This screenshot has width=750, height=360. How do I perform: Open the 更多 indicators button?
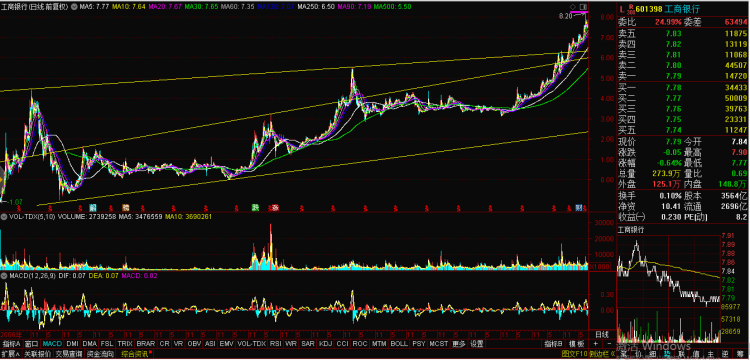coord(459,344)
